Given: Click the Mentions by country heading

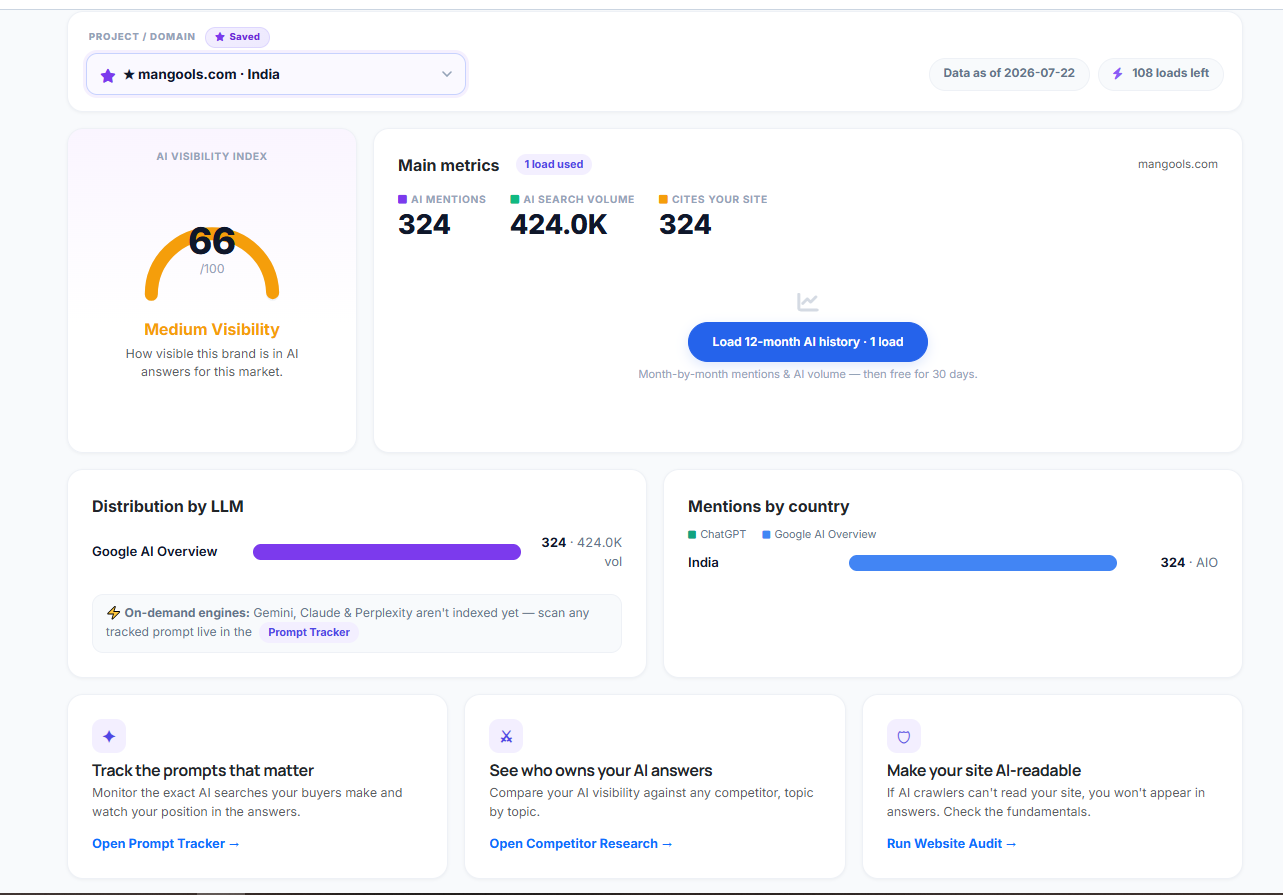Looking at the screenshot, I should pyautogui.click(x=769, y=506).
